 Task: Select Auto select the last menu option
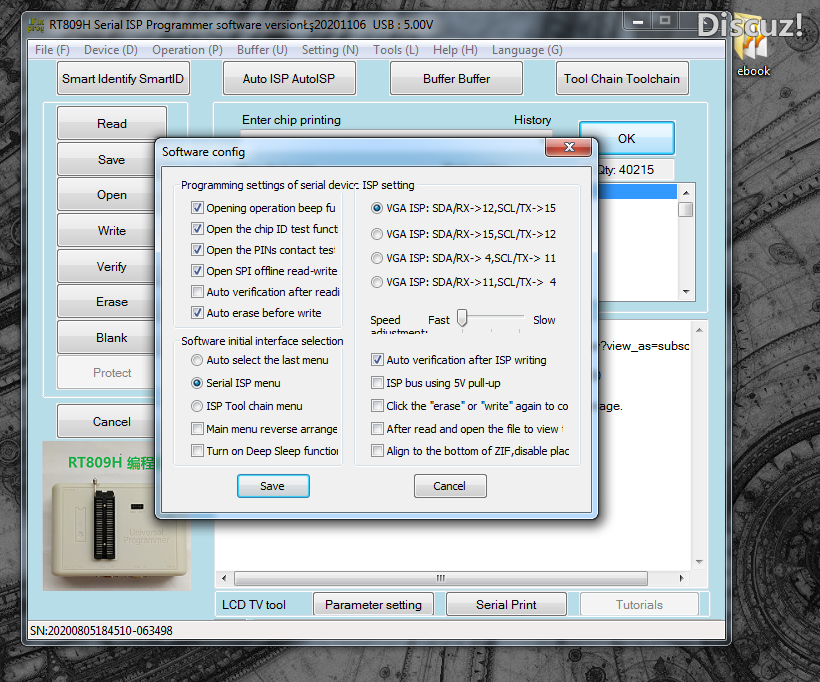pos(198,360)
